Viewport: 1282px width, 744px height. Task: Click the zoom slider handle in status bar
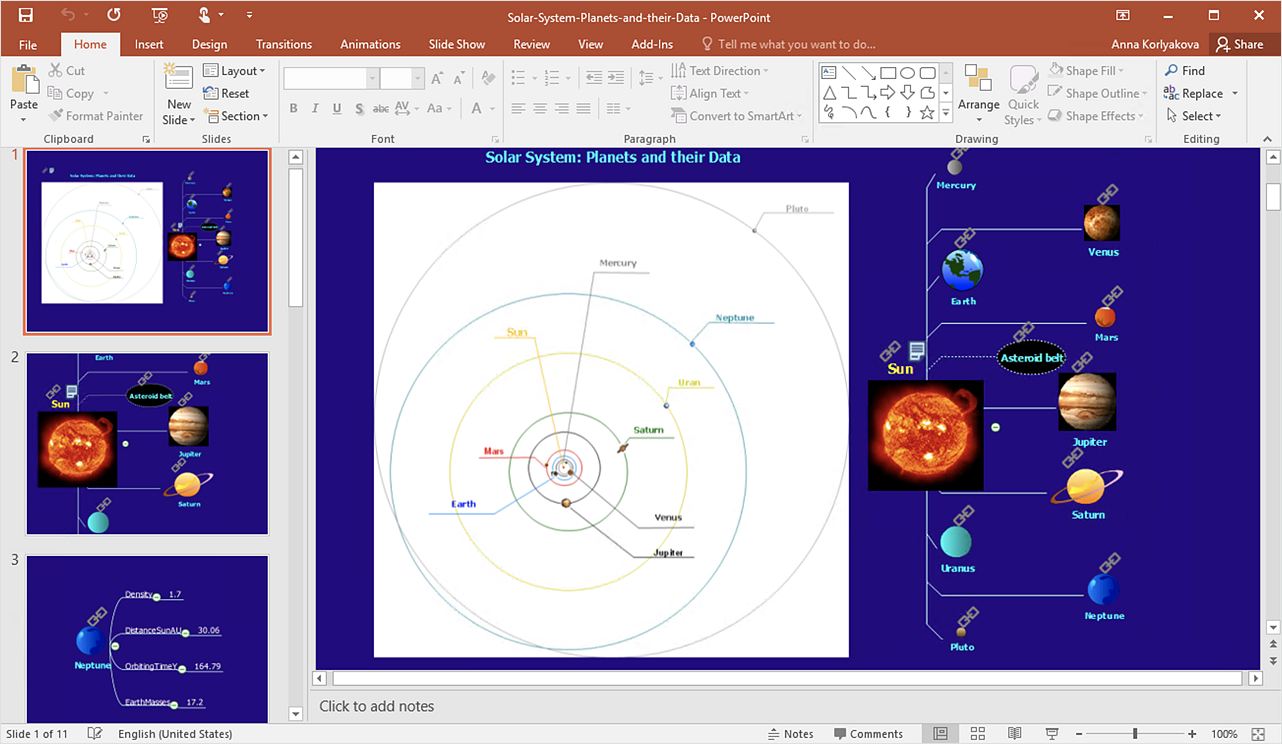(x=1134, y=734)
